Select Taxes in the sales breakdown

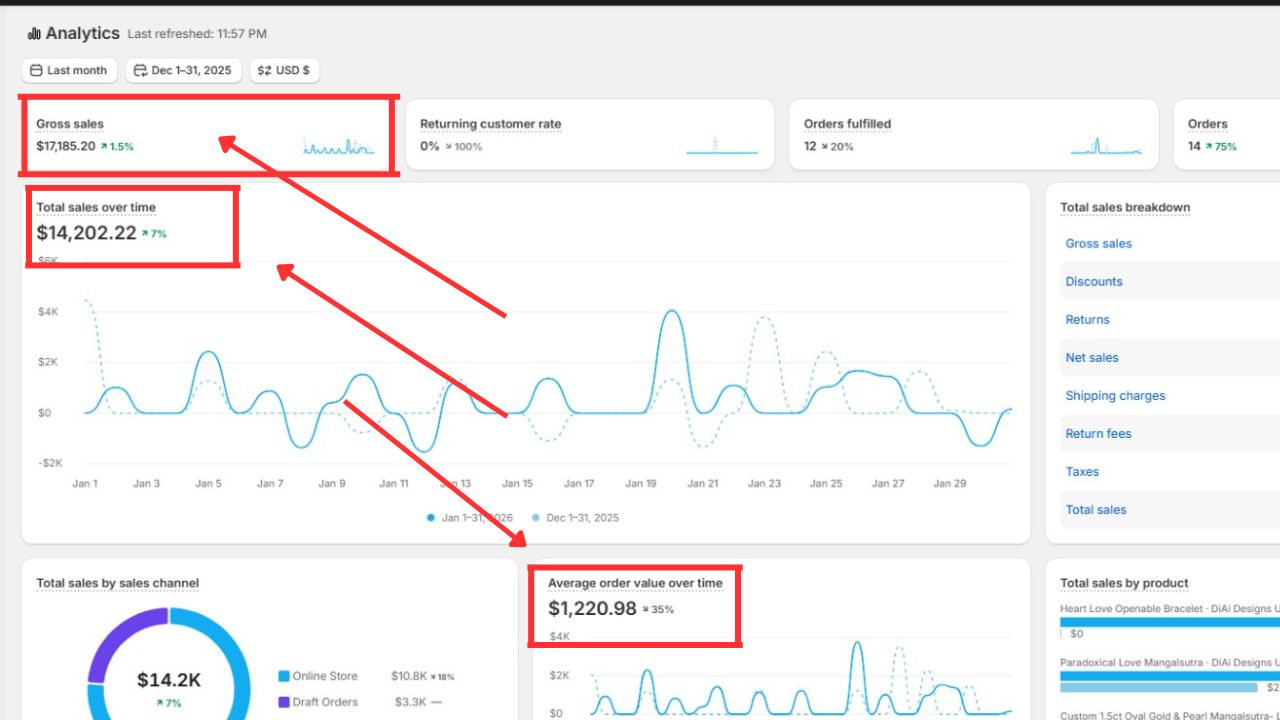pos(1082,472)
